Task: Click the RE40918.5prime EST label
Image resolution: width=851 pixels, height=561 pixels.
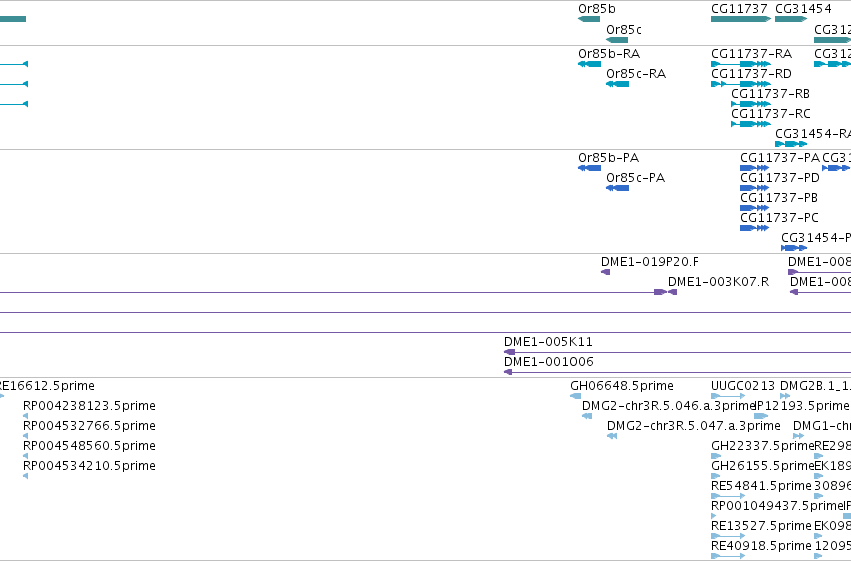Action: [761, 546]
